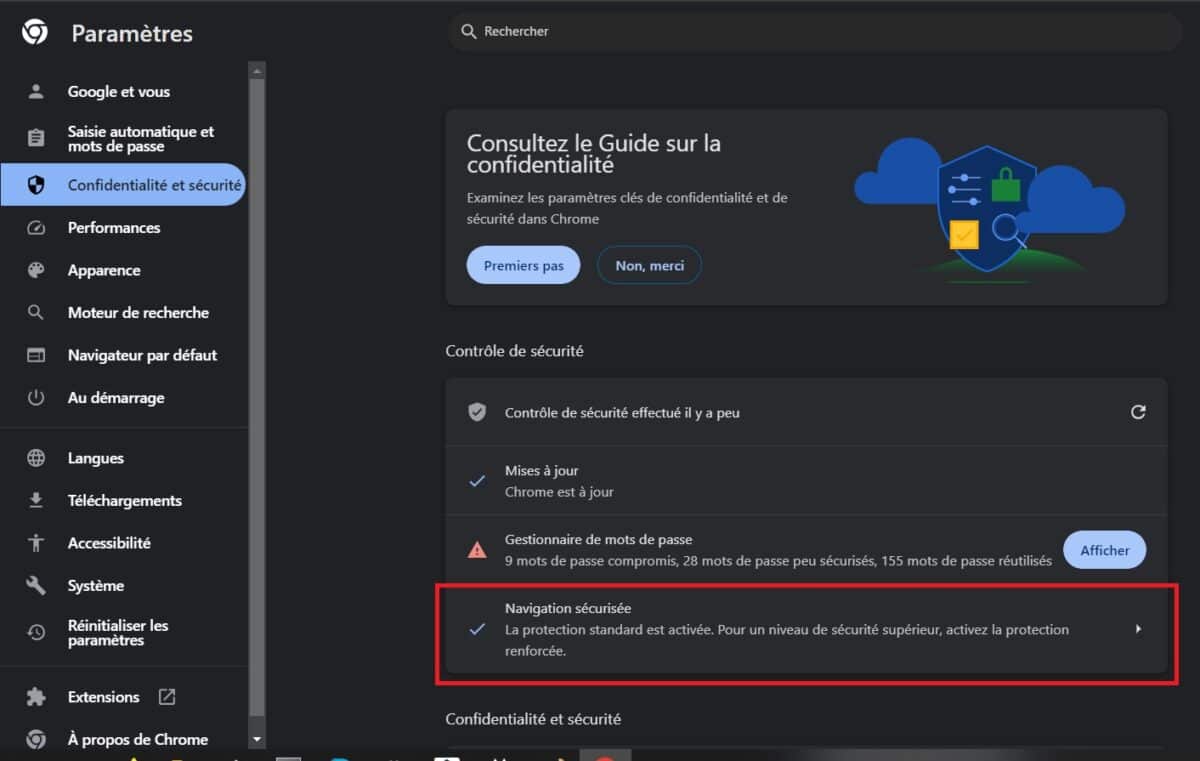1200x761 pixels.
Task: Expand Navigation sécurisée arrow
Action: tap(1138, 629)
